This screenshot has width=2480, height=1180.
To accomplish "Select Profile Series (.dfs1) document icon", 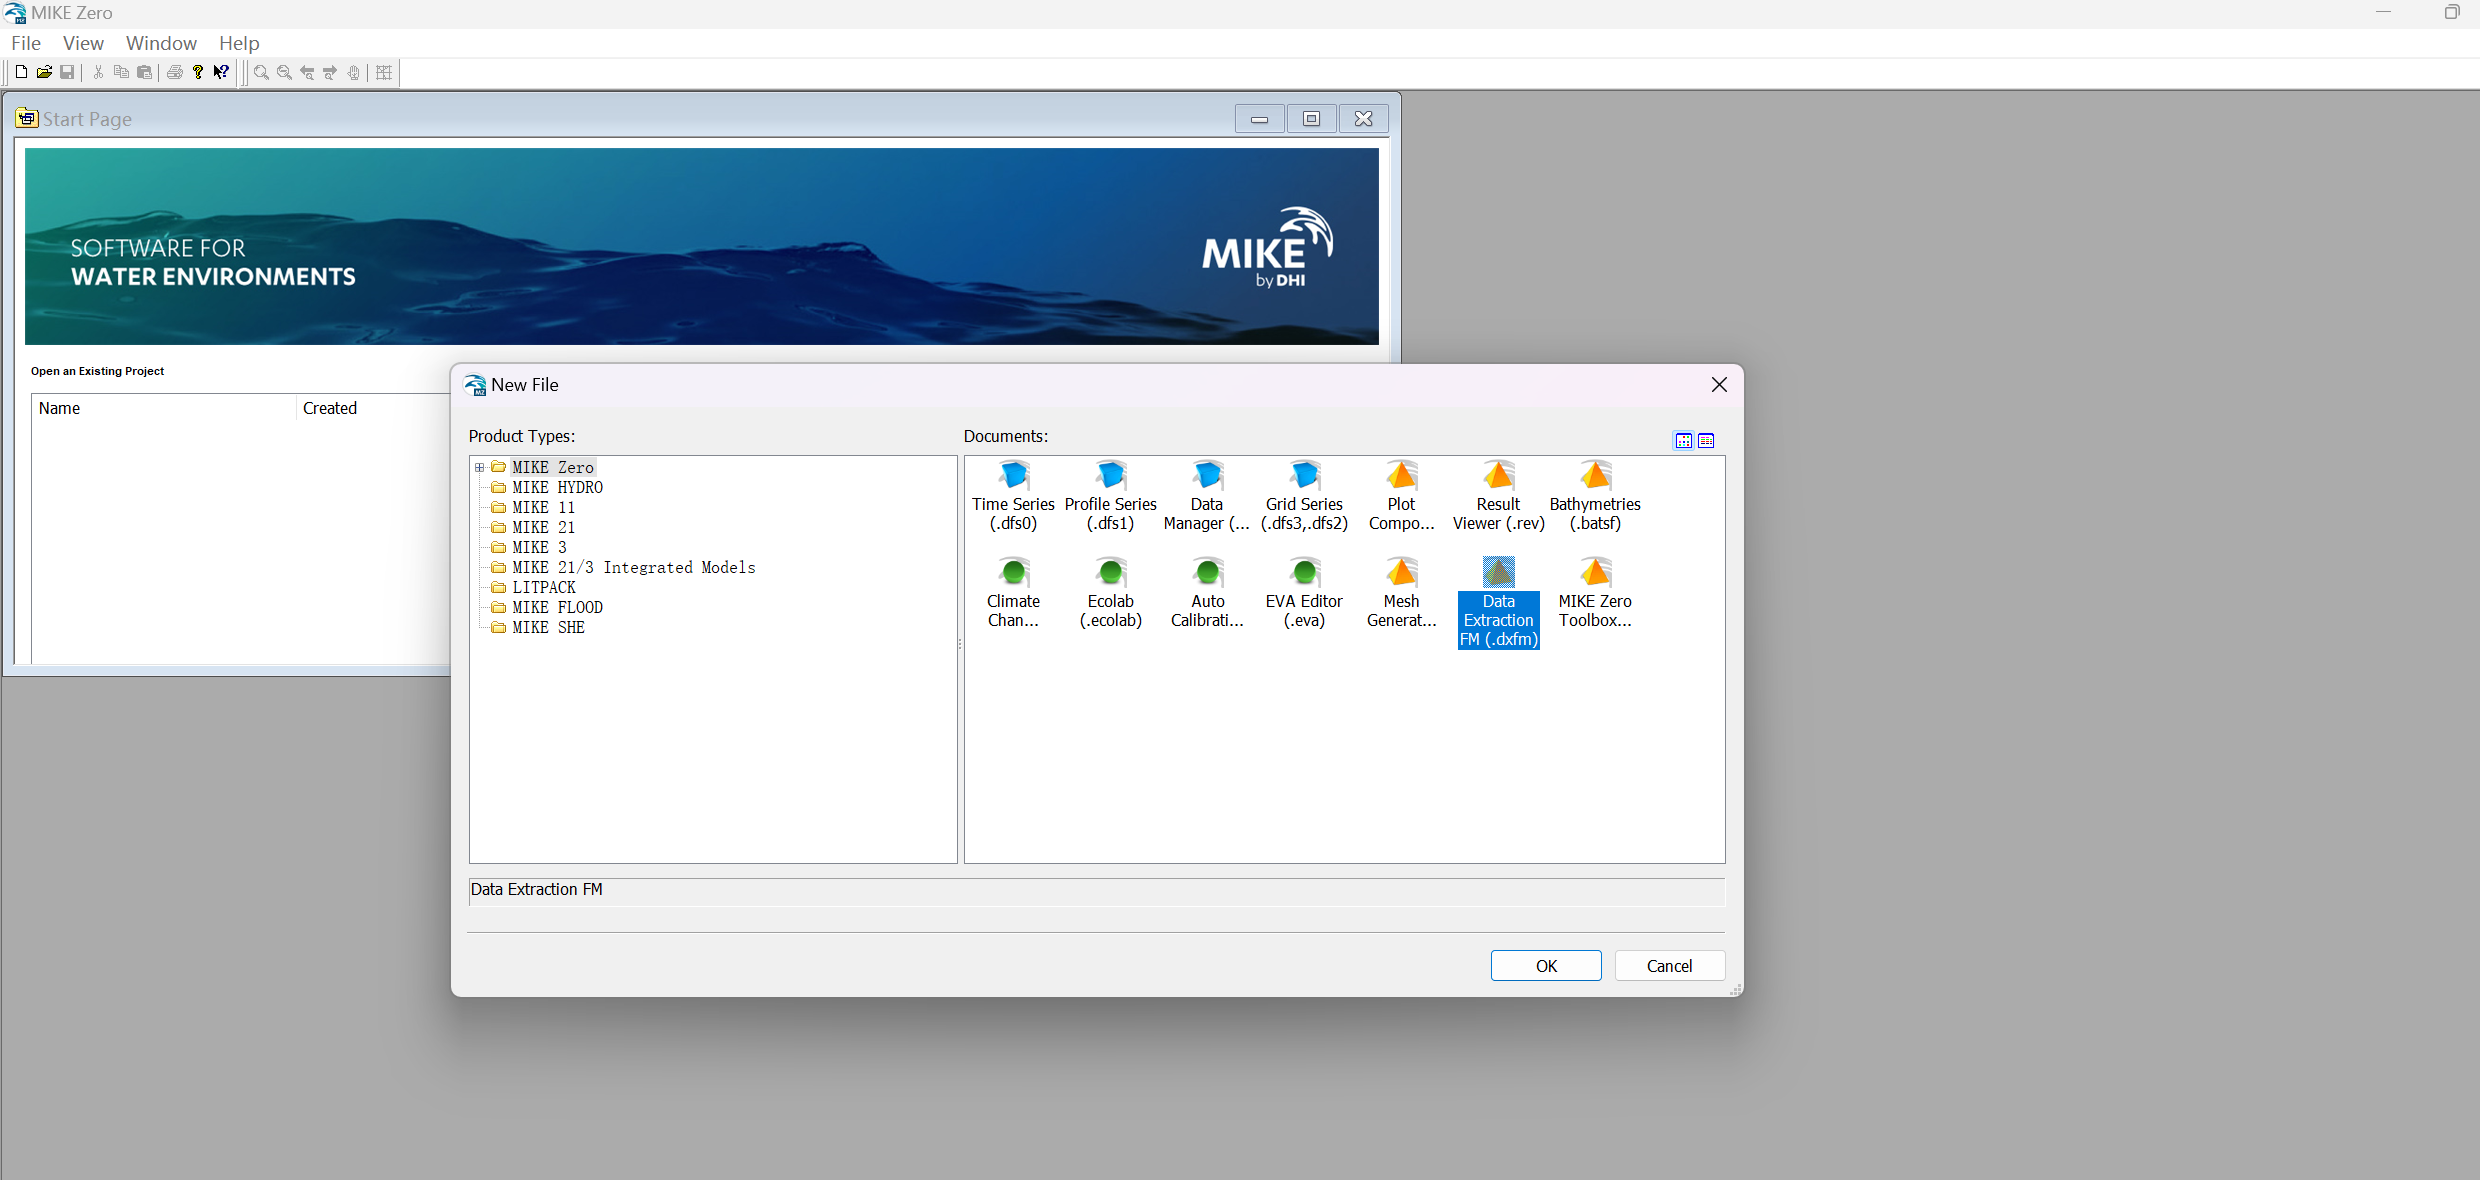I will pos(1110,497).
